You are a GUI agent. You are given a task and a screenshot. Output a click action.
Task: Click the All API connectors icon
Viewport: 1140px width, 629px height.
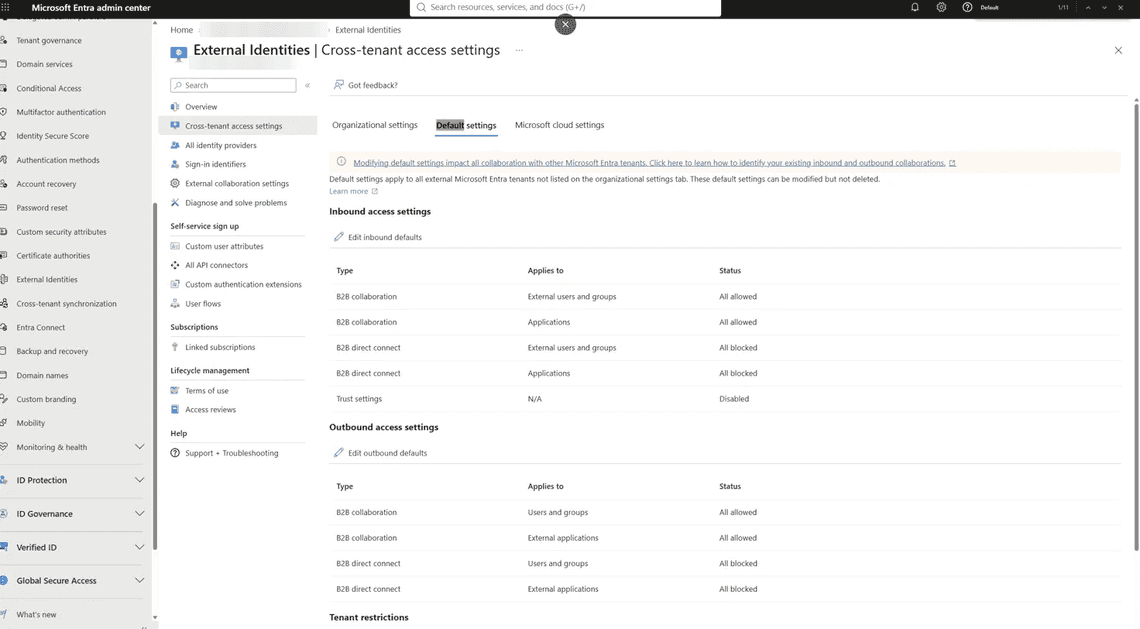[175, 265]
